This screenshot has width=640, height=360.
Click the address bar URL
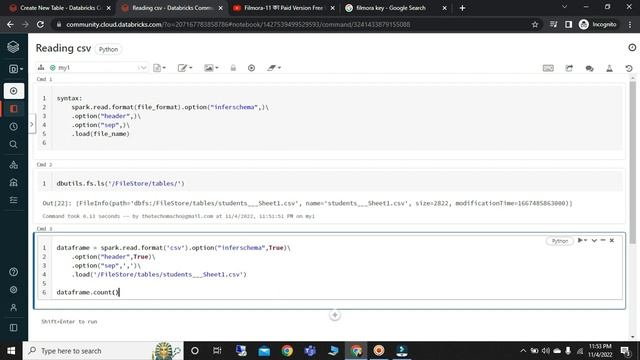pos(238,24)
